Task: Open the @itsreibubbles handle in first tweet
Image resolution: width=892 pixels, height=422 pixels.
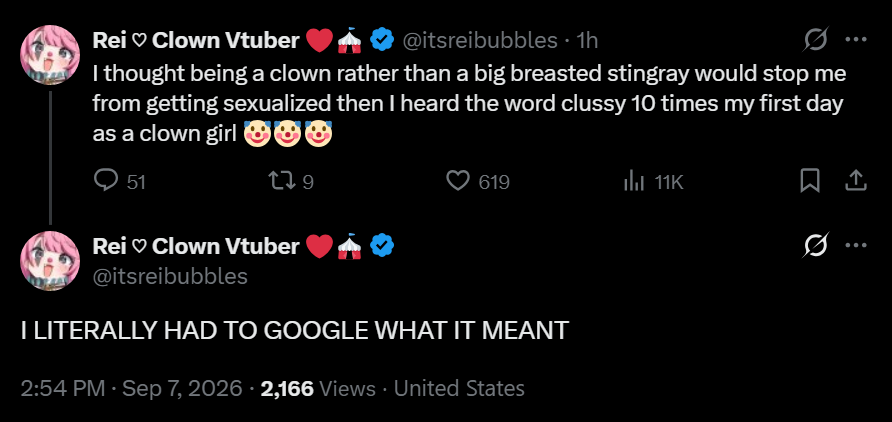Action: pos(480,40)
